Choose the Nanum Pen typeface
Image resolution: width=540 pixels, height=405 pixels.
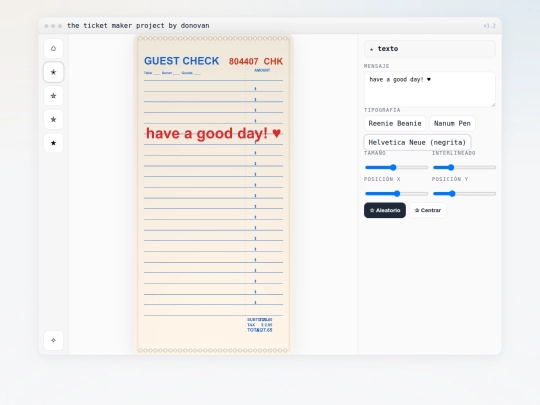click(452, 123)
